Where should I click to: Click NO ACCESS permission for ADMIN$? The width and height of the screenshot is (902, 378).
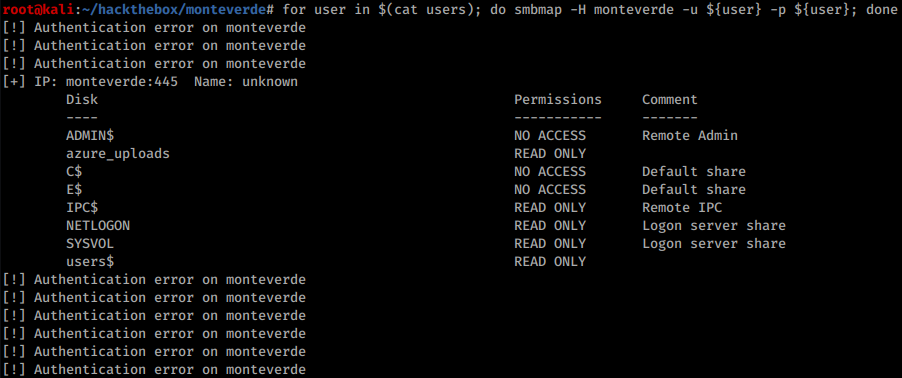click(x=550, y=136)
